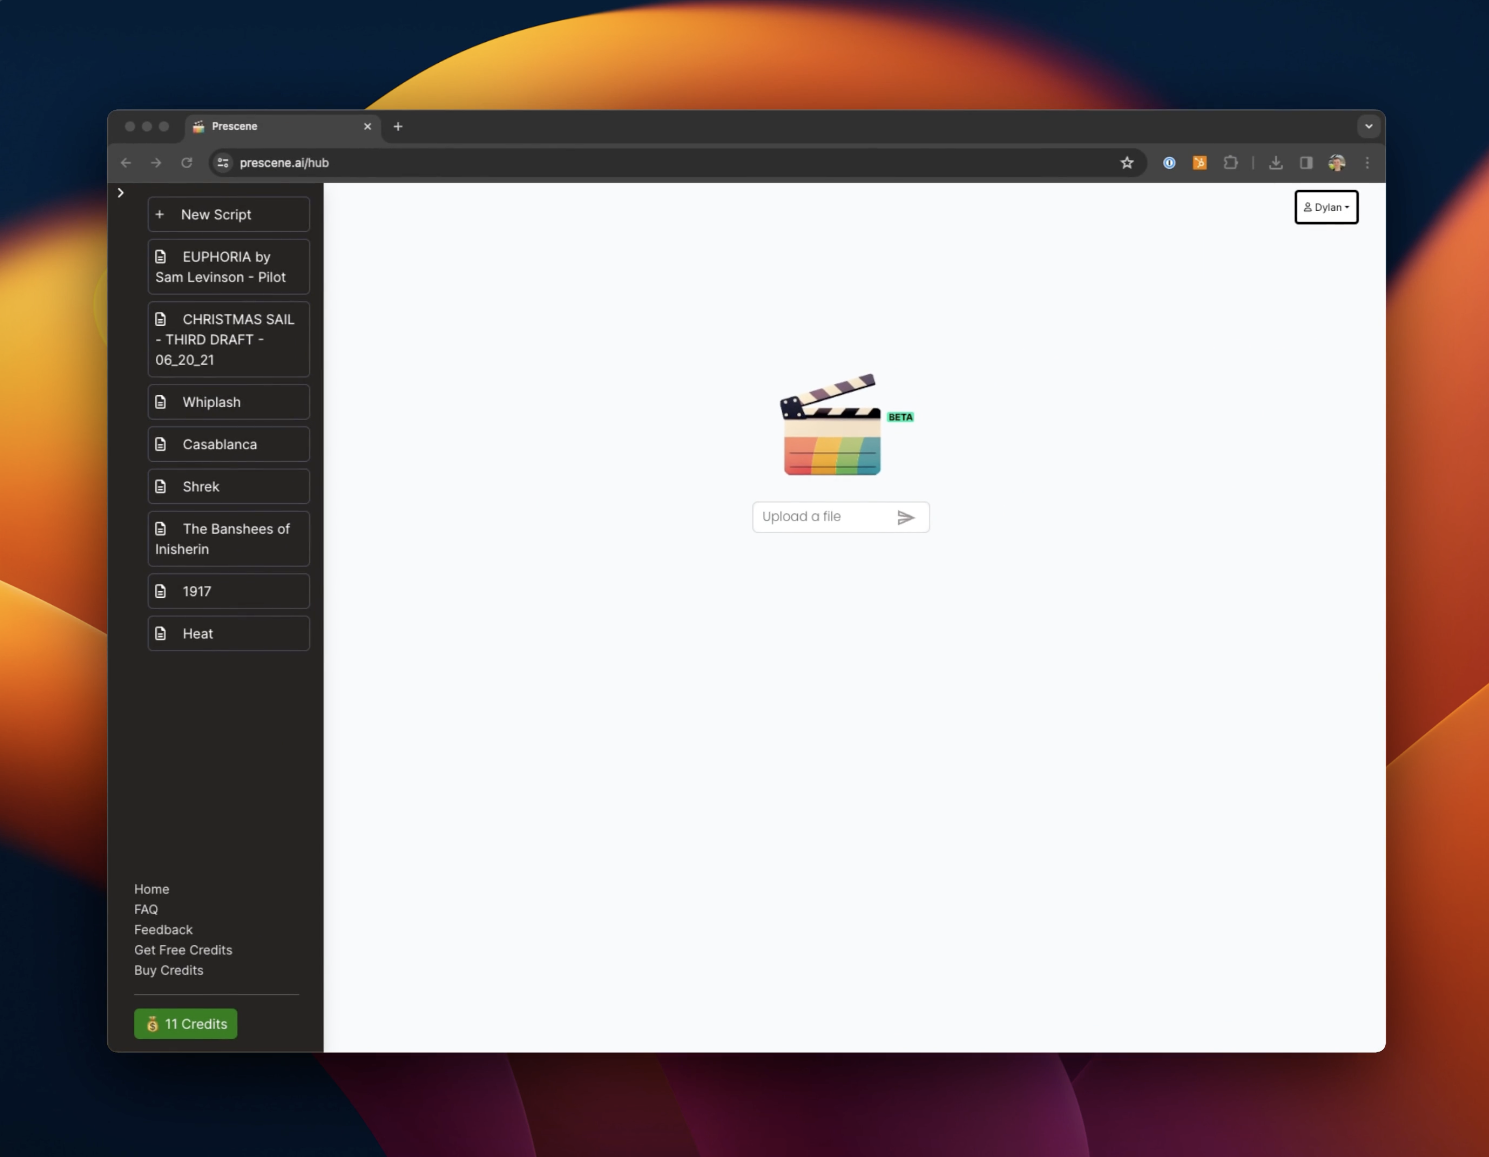Click the document icon beside Casablanca
The width and height of the screenshot is (1489, 1157).
[x=160, y=444]
